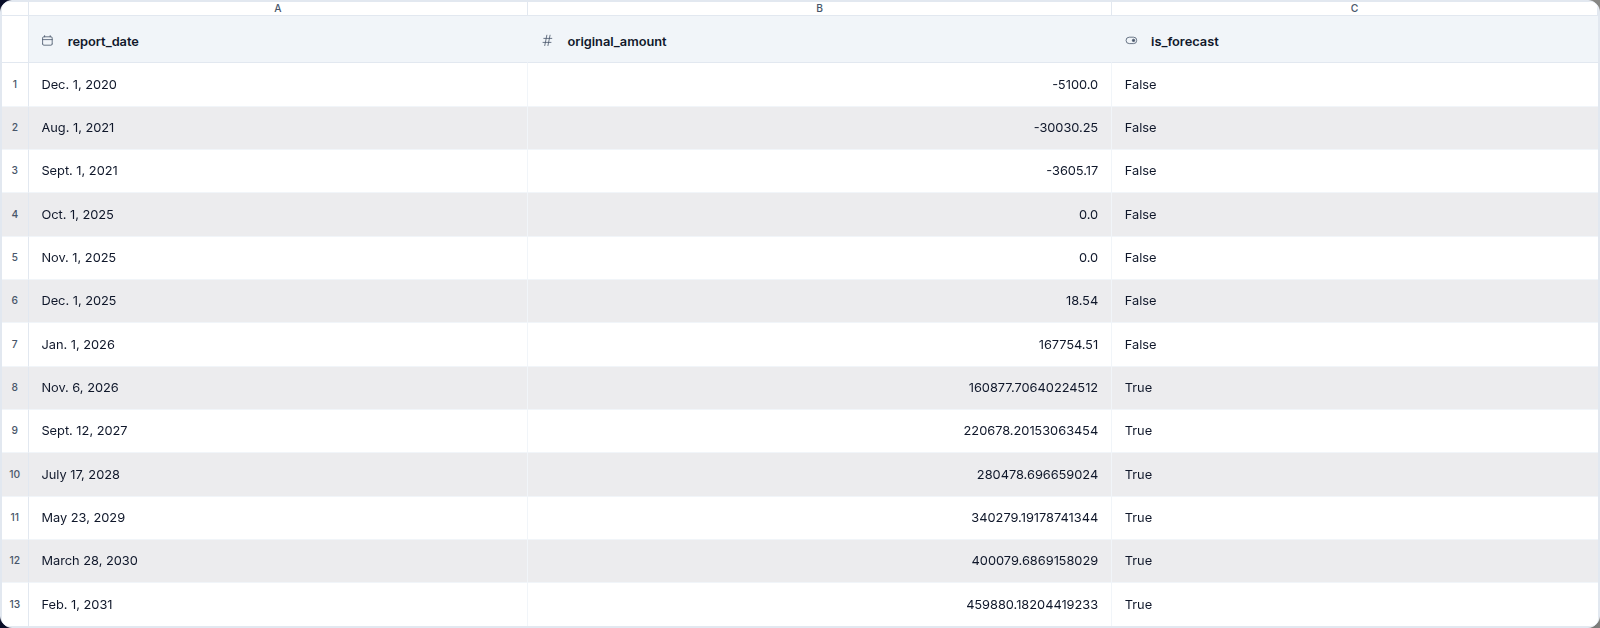Screen dimensions: 1600x628
Task: Click the amount cell 280478.696659024
Action: pyautogui.click(x=819, y=475)
